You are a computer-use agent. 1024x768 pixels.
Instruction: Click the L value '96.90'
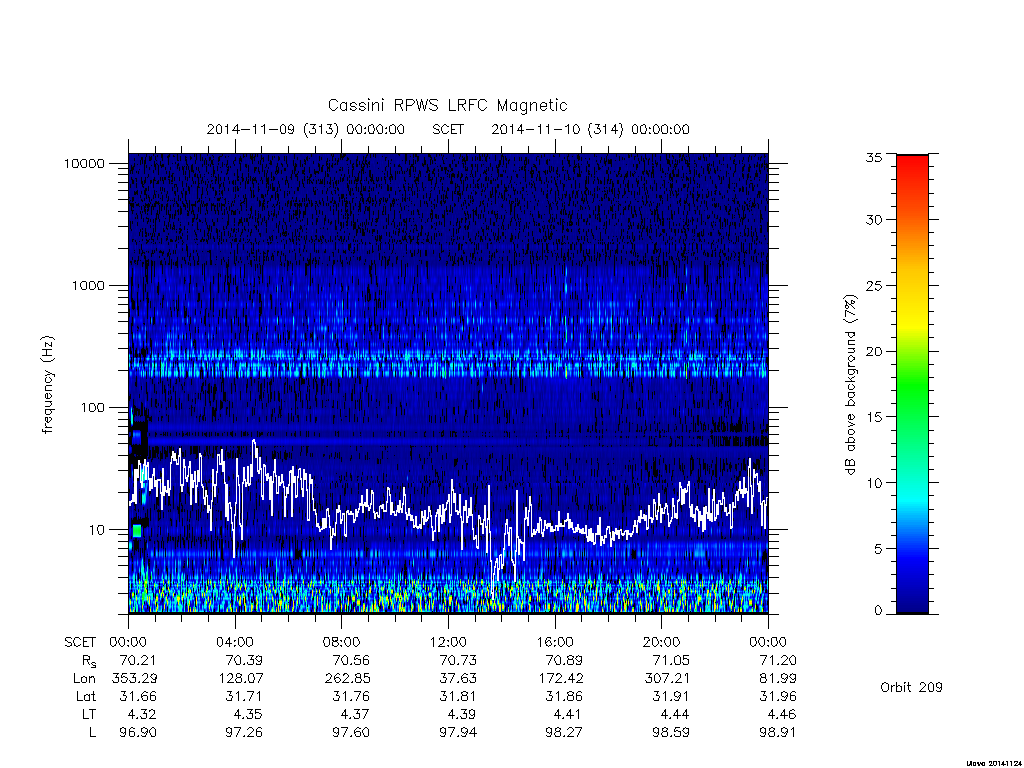click(138, 733)
